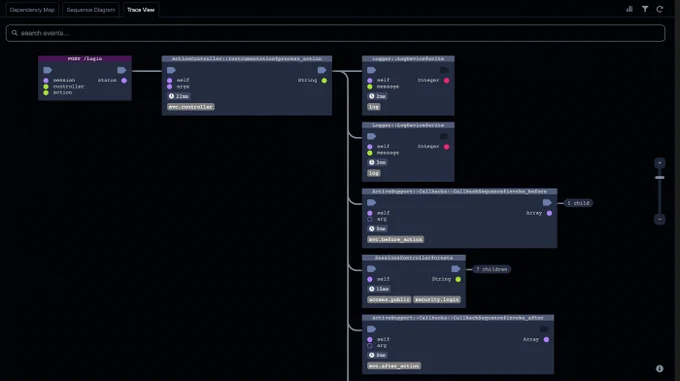This screenshot has height=381, width=680.
Task: Expand the 1 child badge
Action: point(579,203)
